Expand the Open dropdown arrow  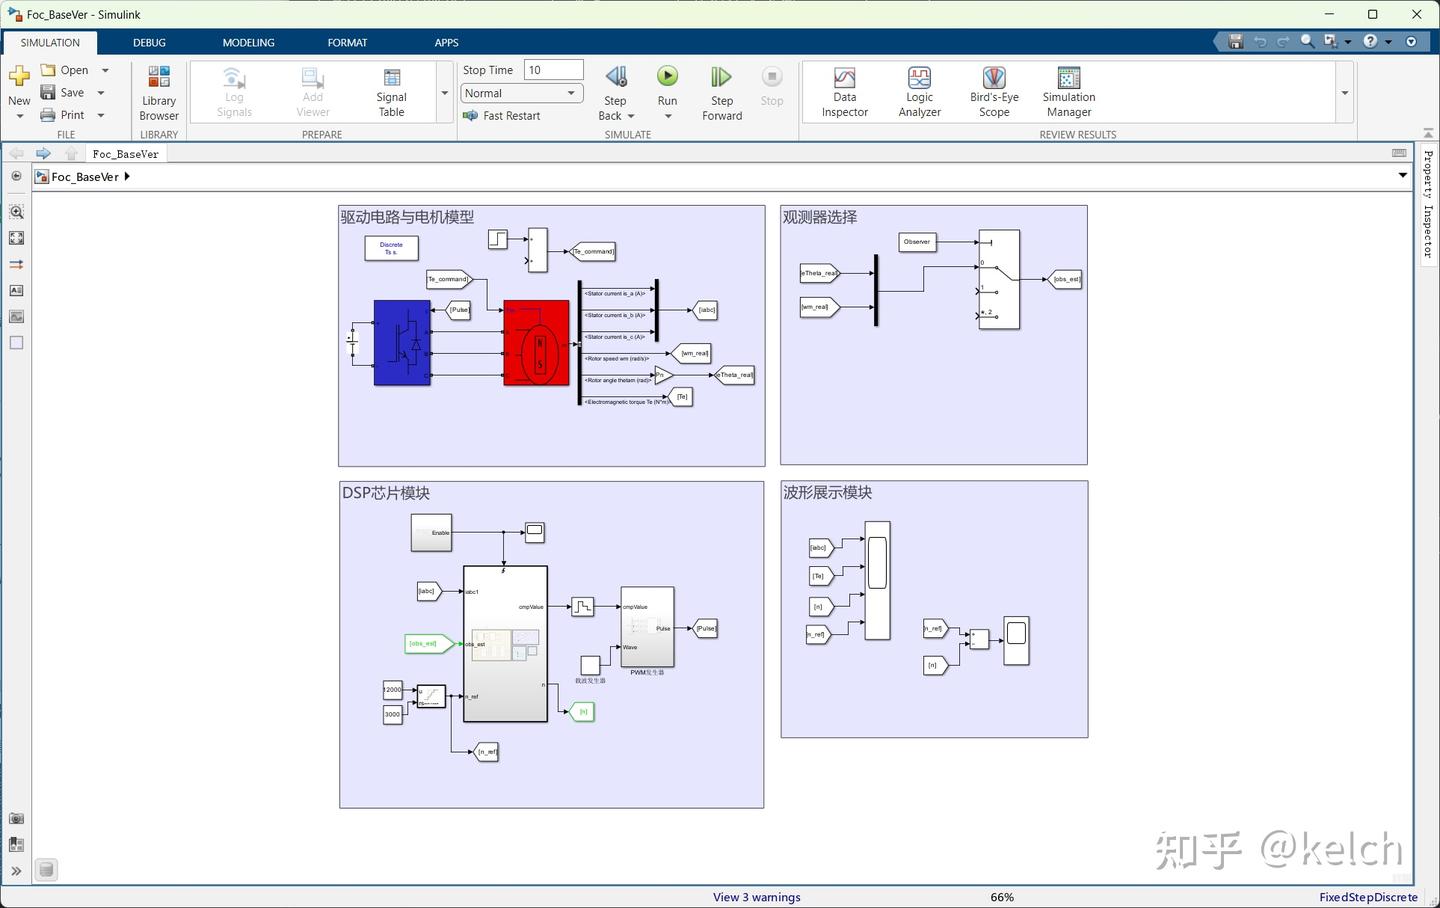(x=105, y=70)
